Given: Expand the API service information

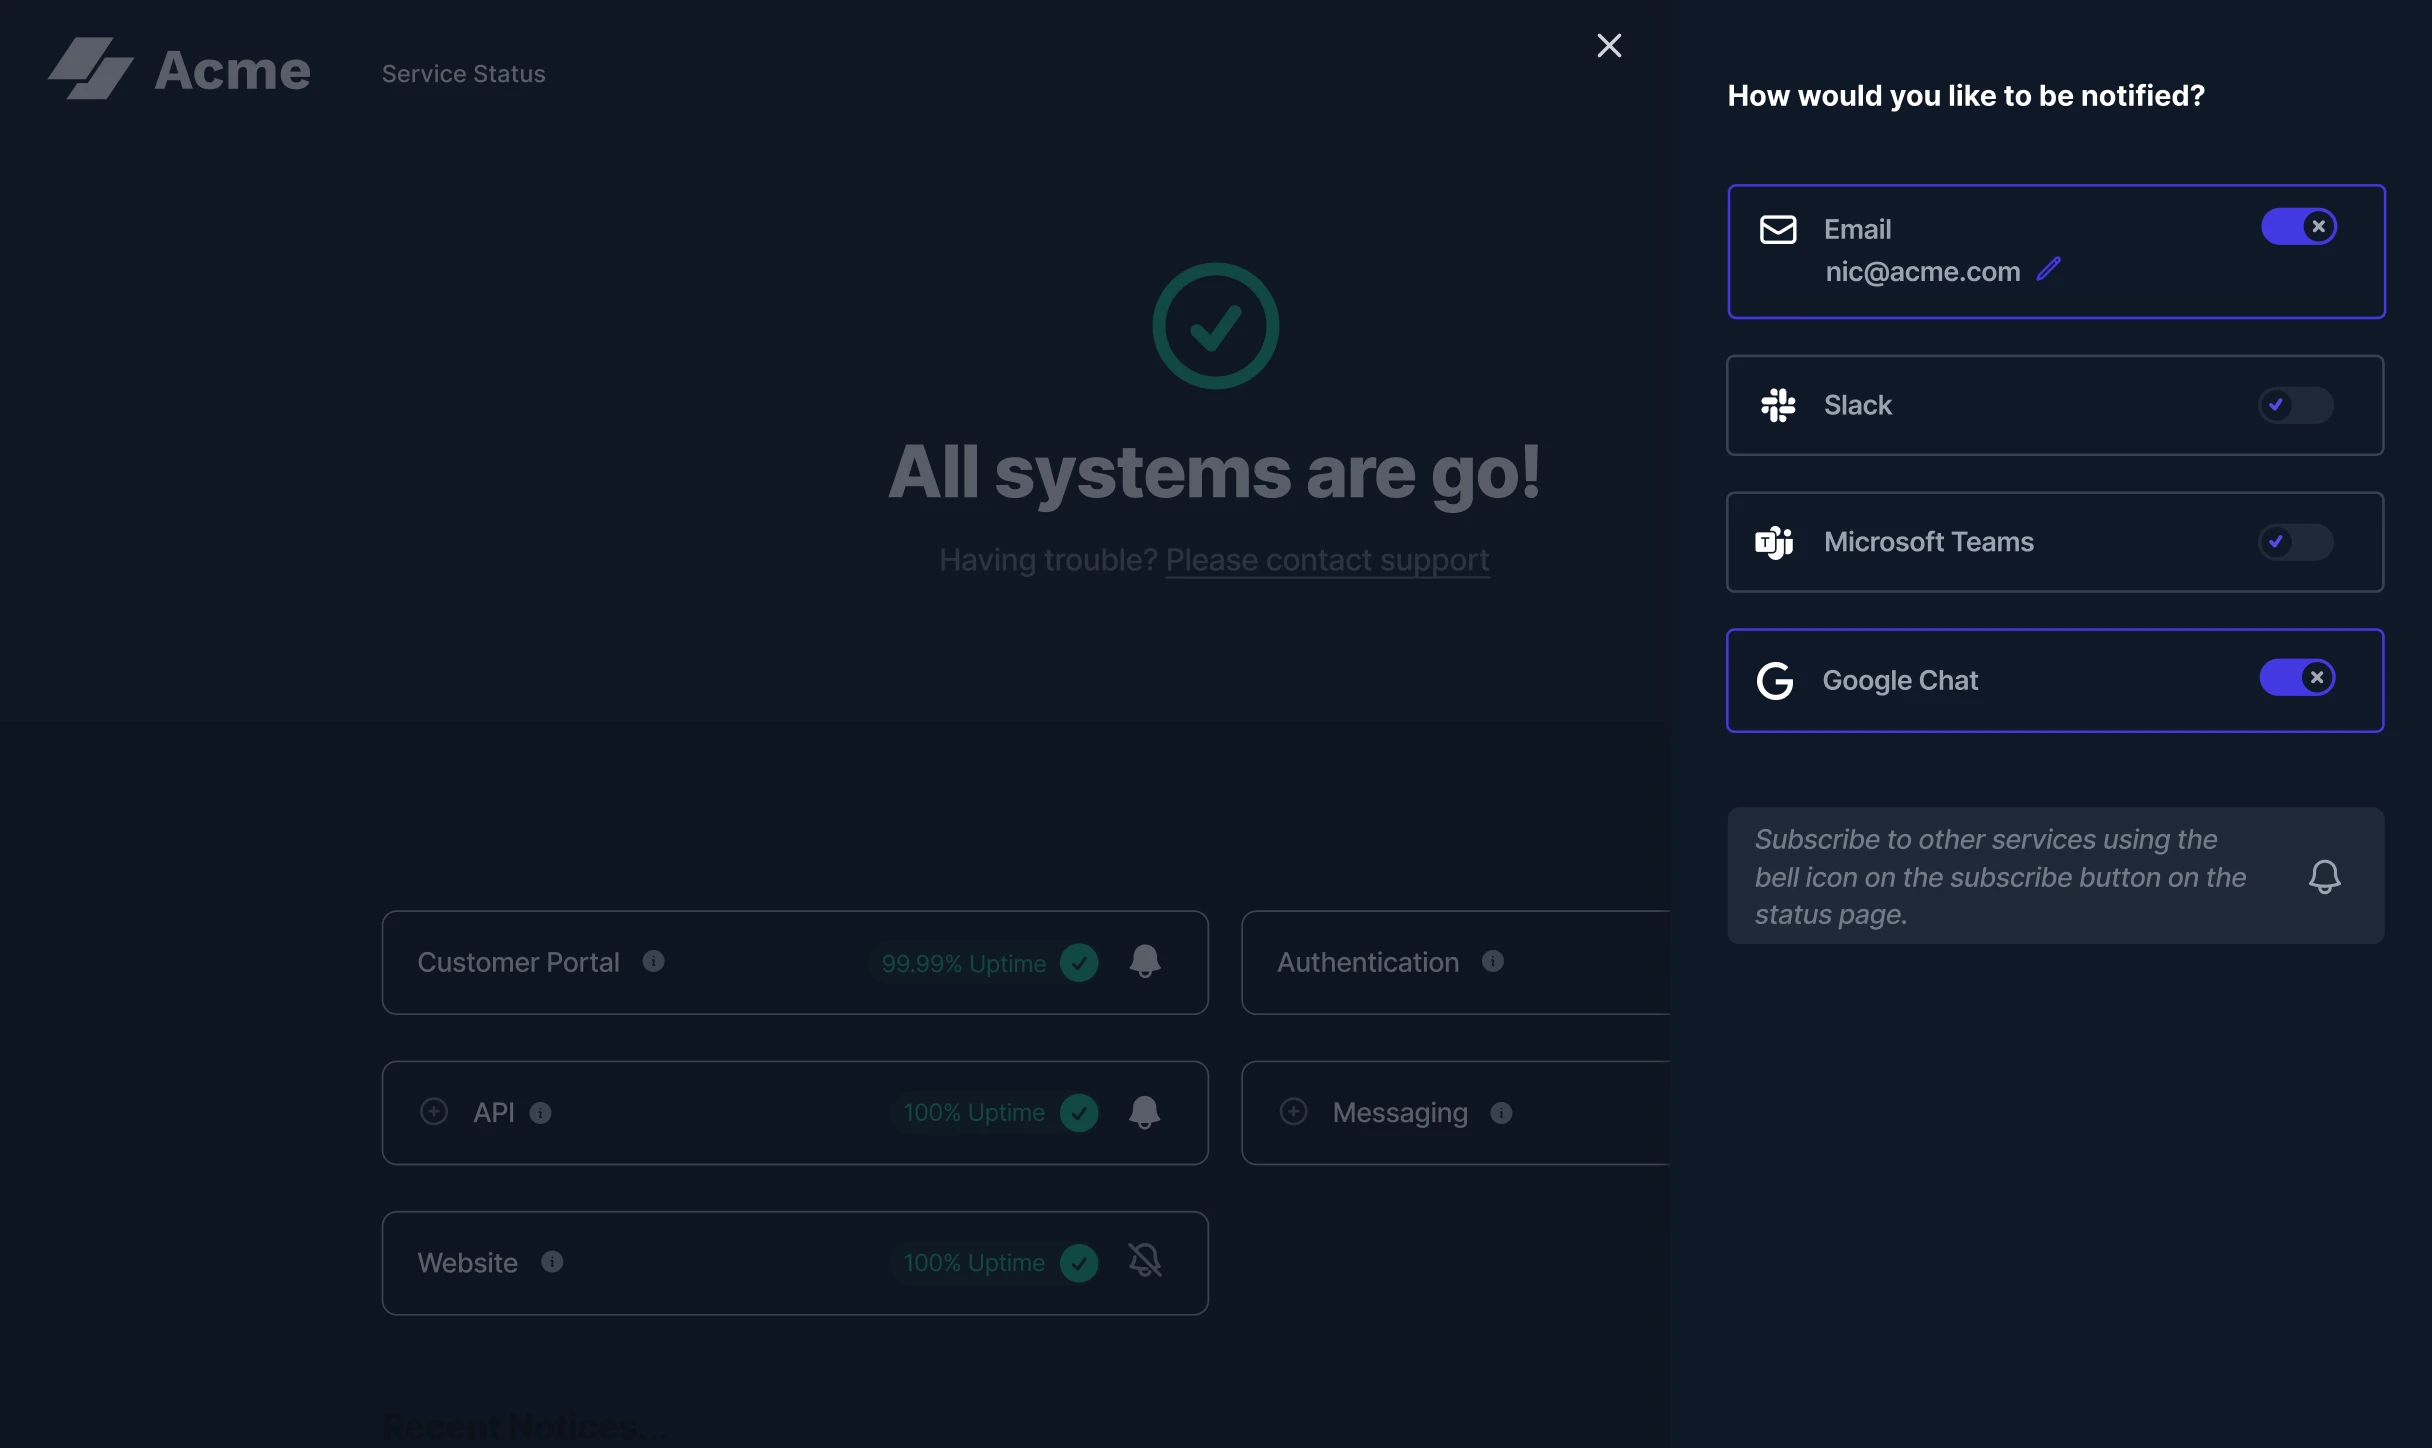Looking at the screenshot, I should pos(433,1112).
